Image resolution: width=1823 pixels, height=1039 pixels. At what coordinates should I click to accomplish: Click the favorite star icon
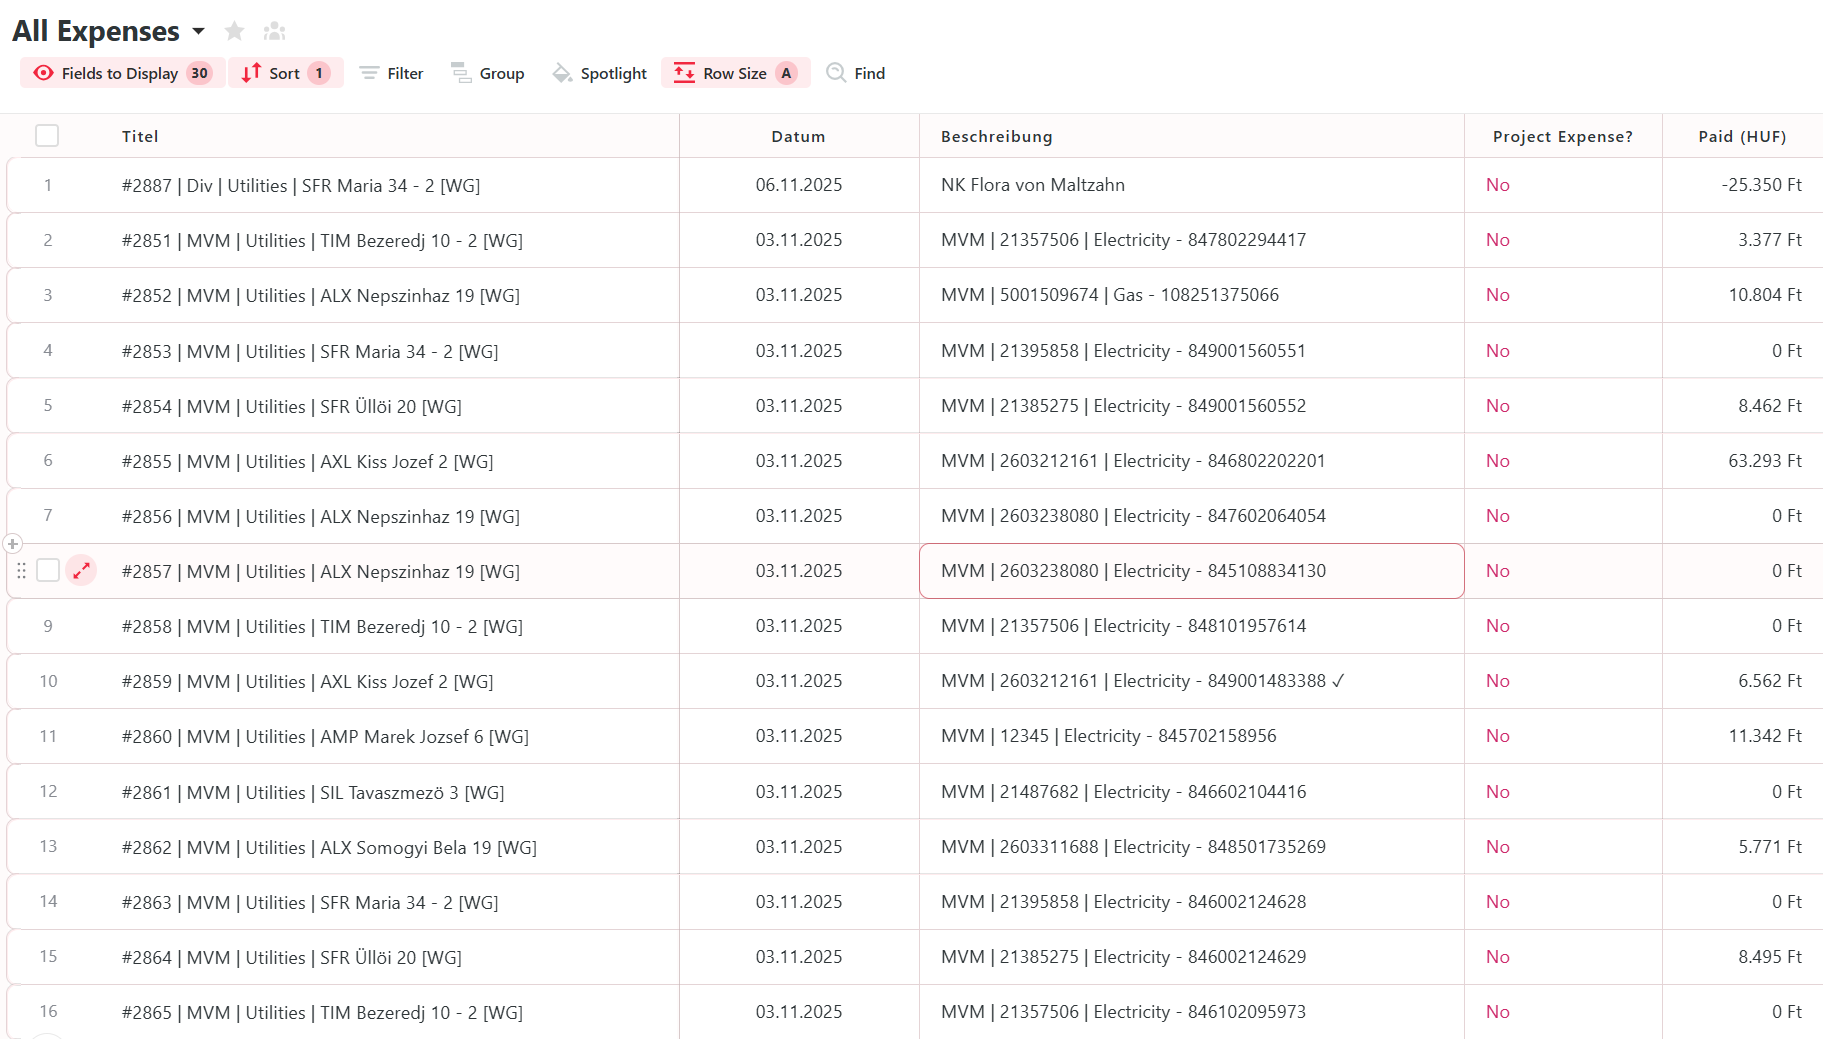coord(235,31)
